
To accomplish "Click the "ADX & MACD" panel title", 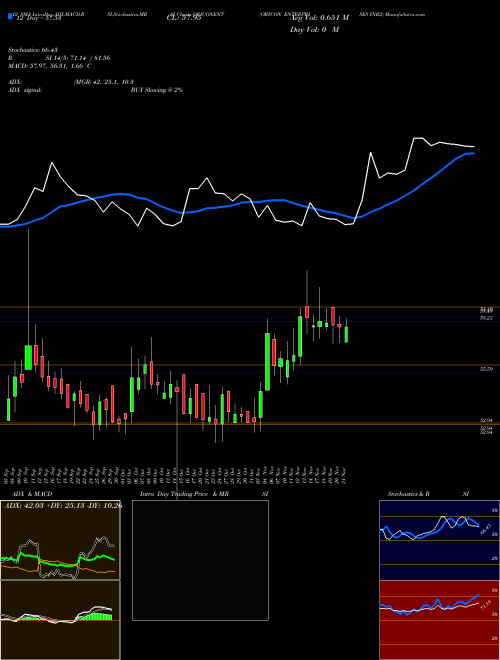I will [x=32, y=494].
